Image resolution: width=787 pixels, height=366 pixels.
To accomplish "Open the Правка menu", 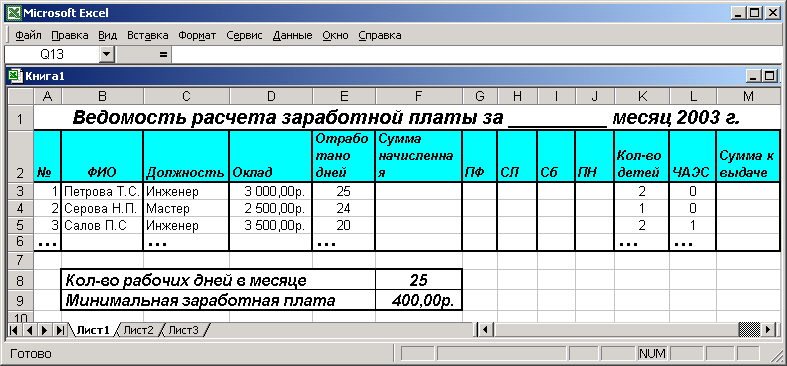I will click(x=70, y=36).
